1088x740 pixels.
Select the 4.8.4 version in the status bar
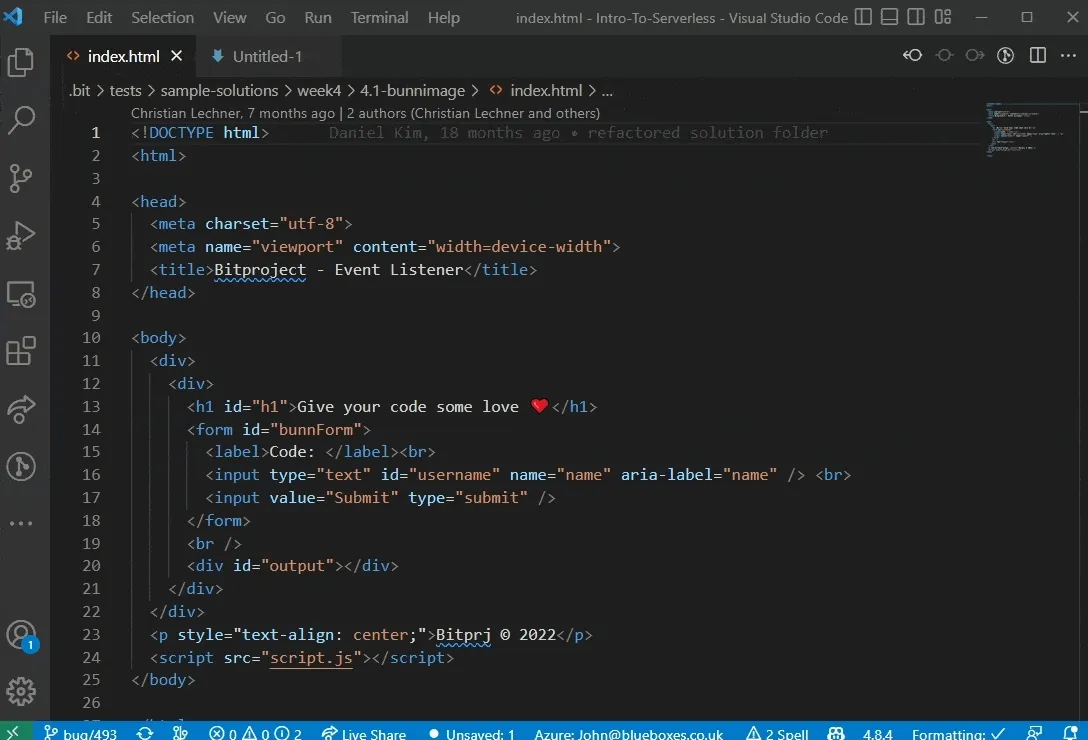[x=878, y=733]
